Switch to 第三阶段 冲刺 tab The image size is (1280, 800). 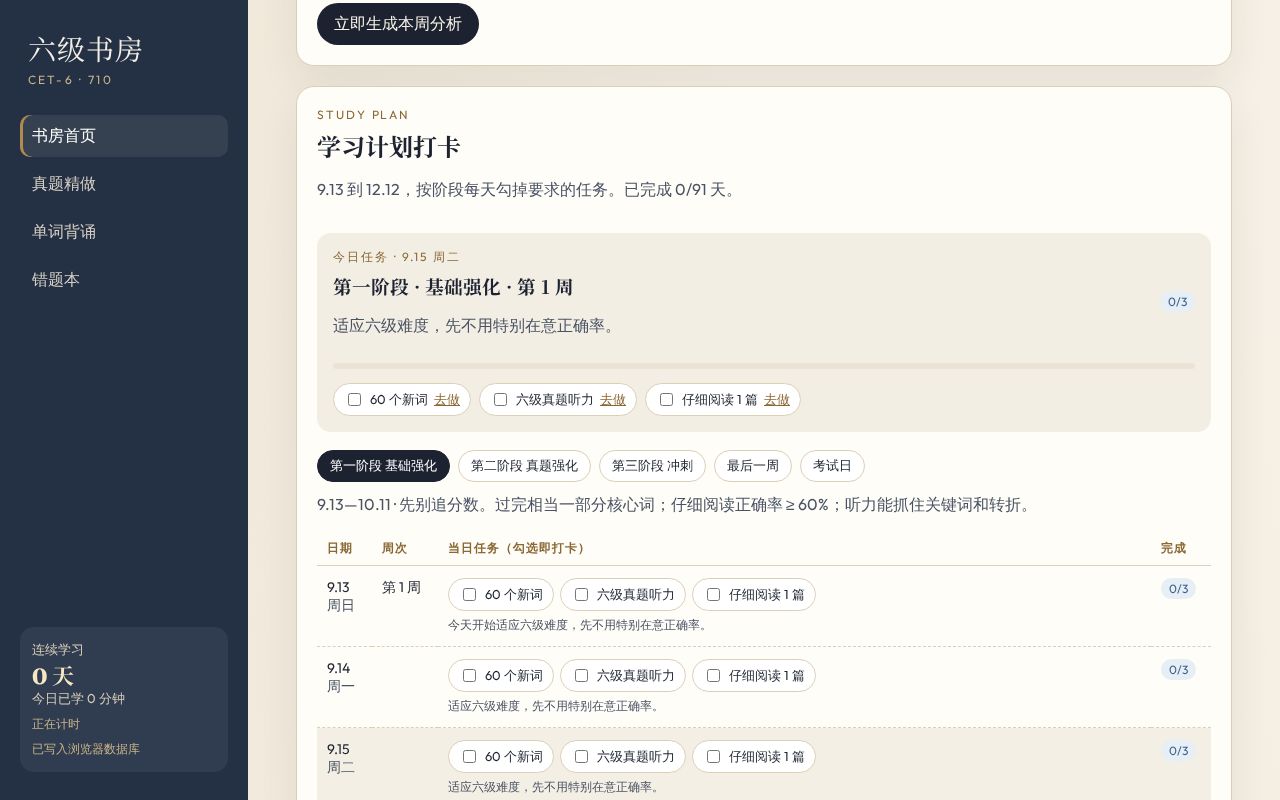pyautogui.click(x=652, y=466)
